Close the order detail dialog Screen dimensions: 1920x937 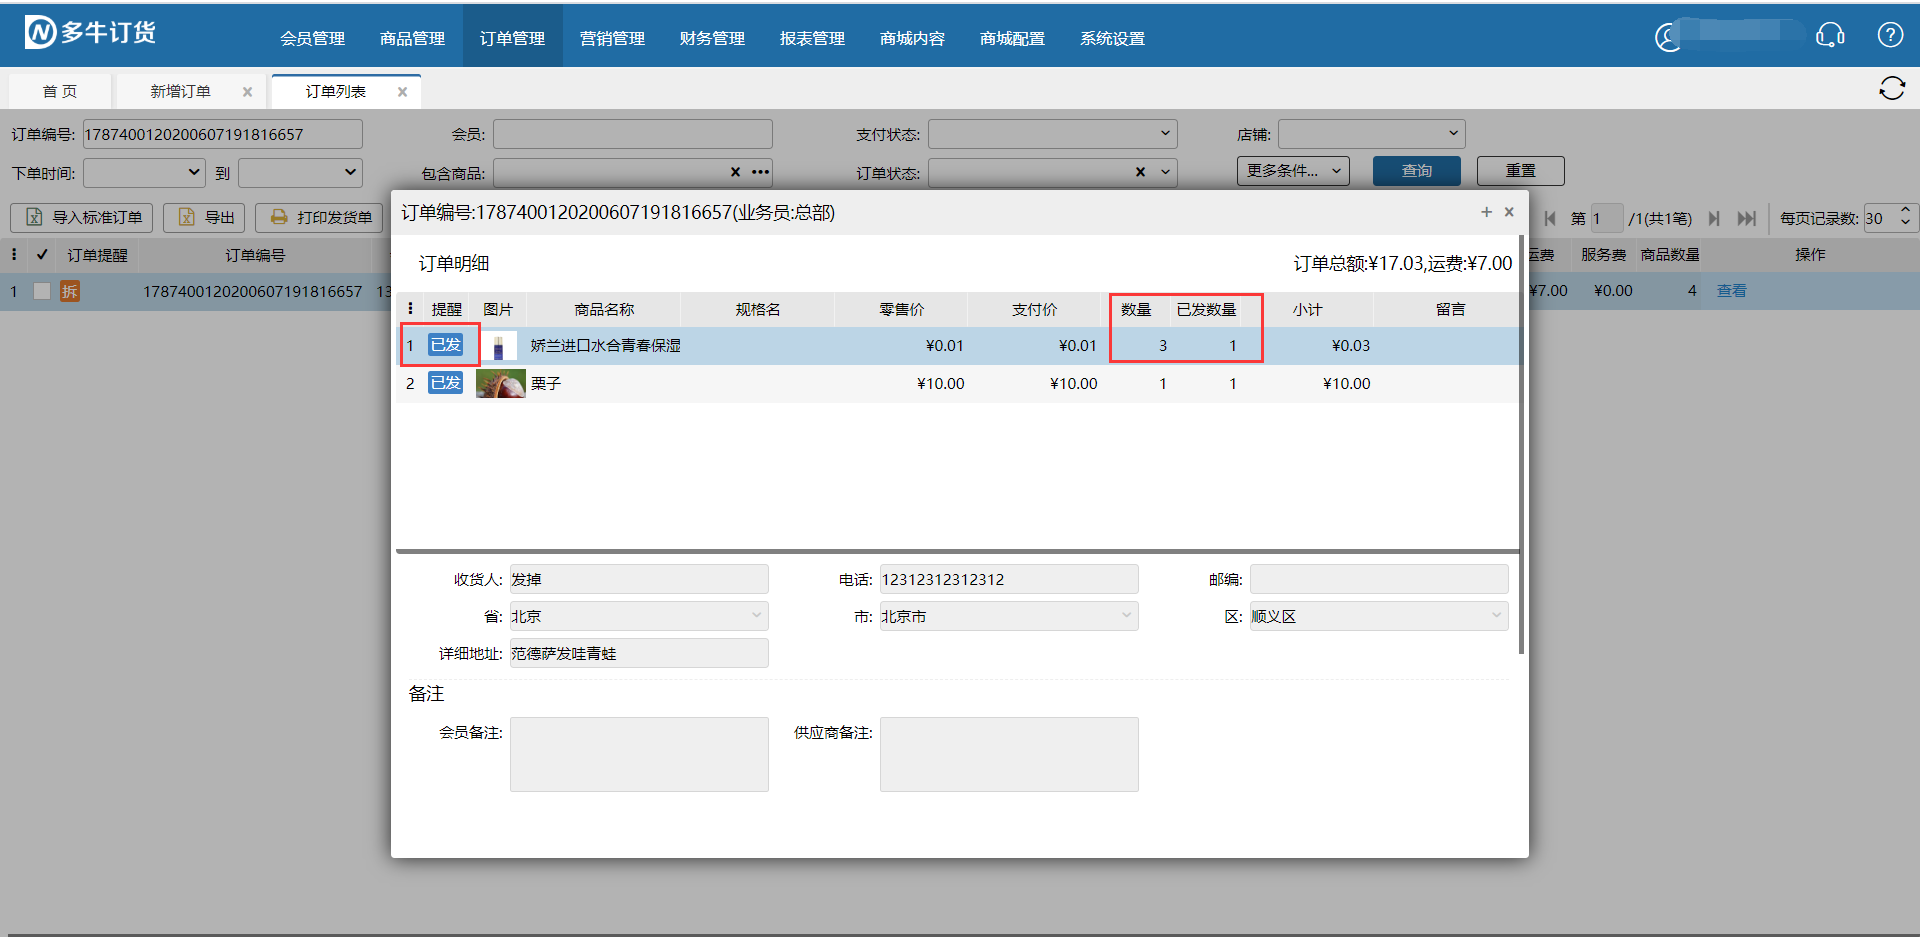click(1509, 212)
